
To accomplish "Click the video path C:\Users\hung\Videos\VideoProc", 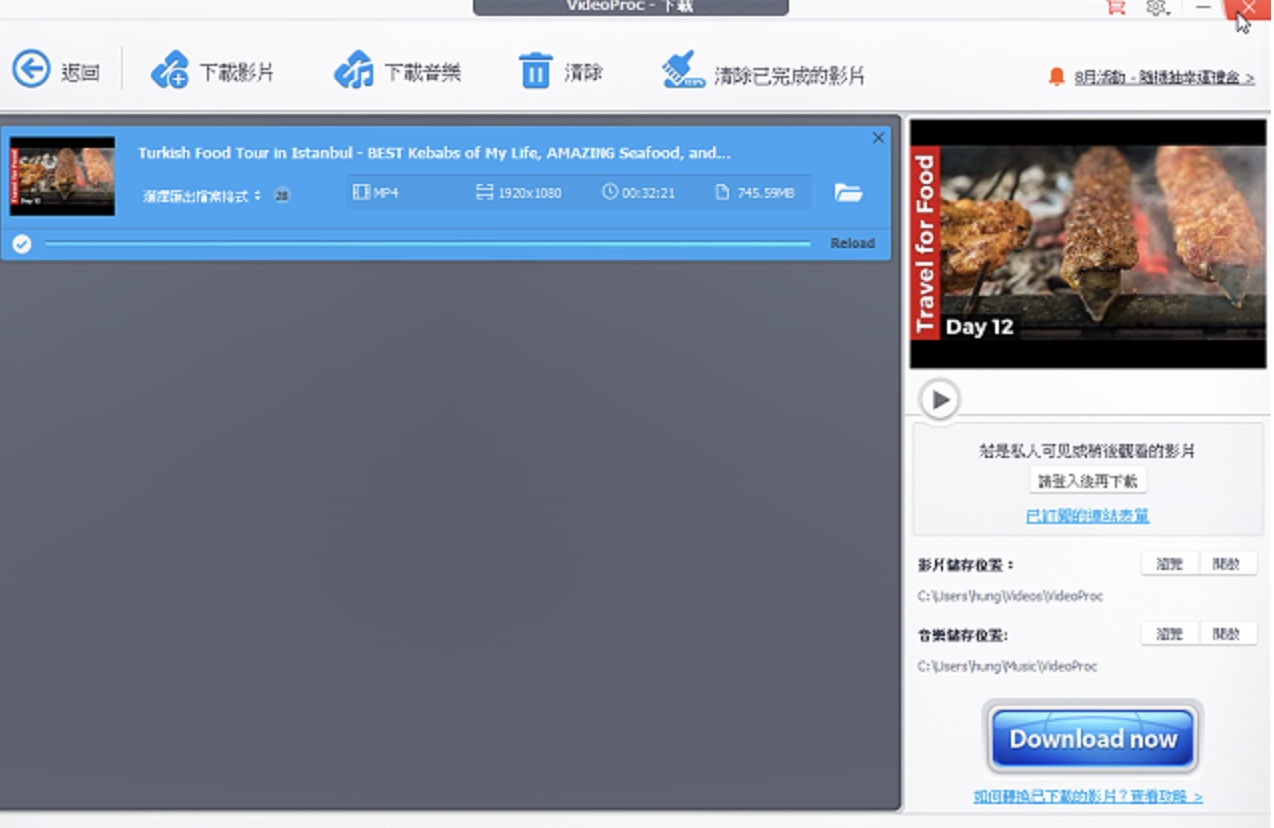I will point(1010,596).
